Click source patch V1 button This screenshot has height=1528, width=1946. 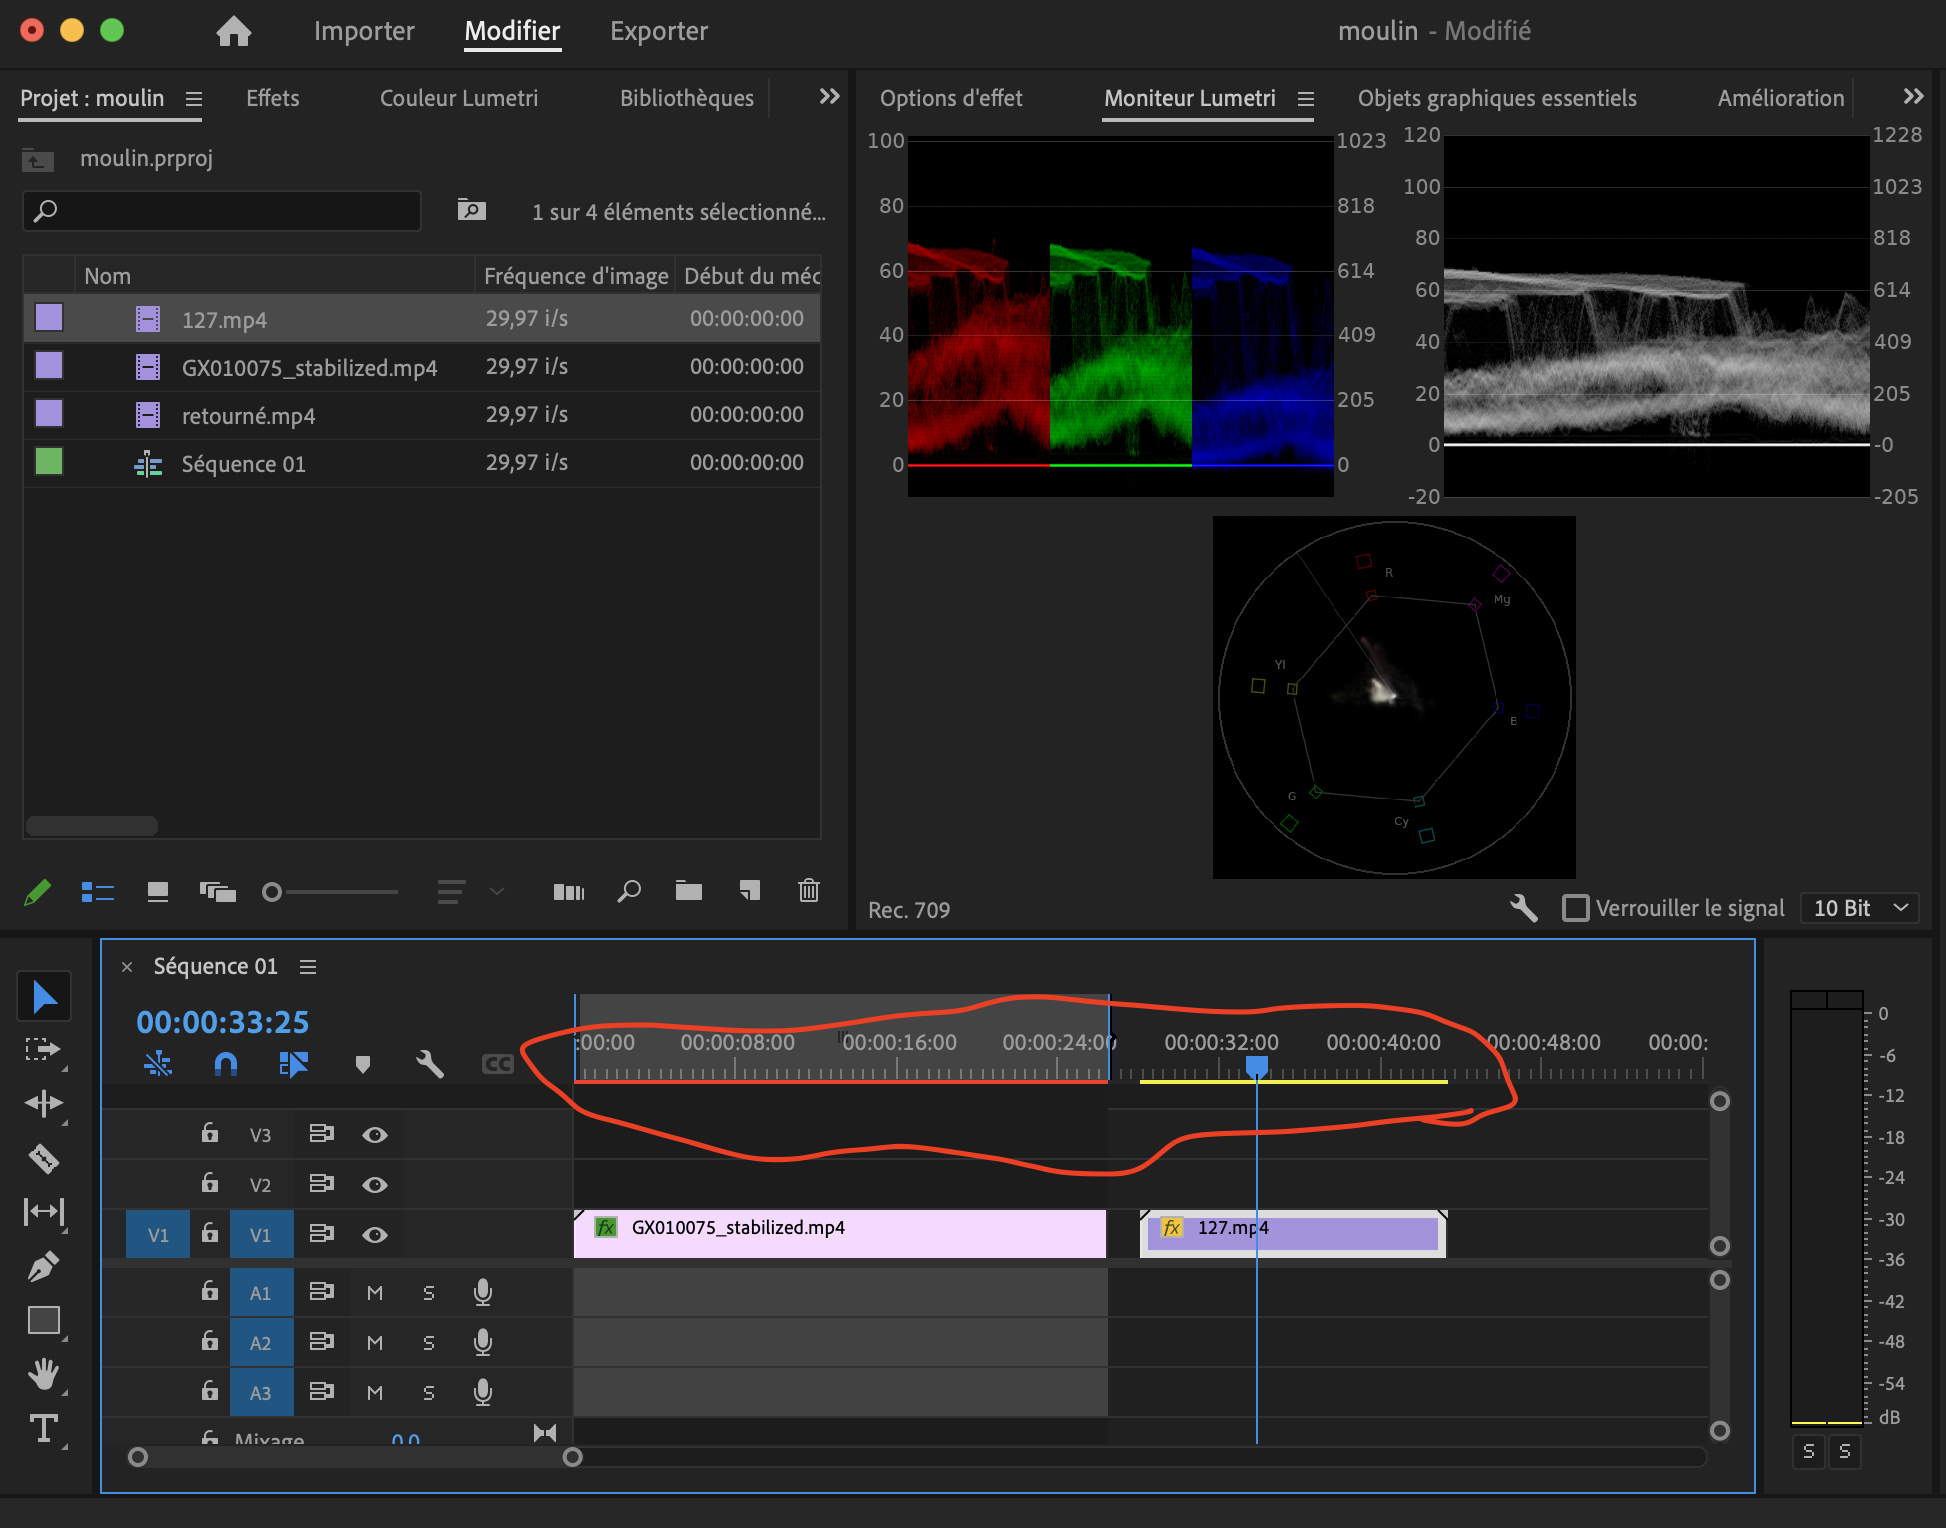pos(158,1235)
